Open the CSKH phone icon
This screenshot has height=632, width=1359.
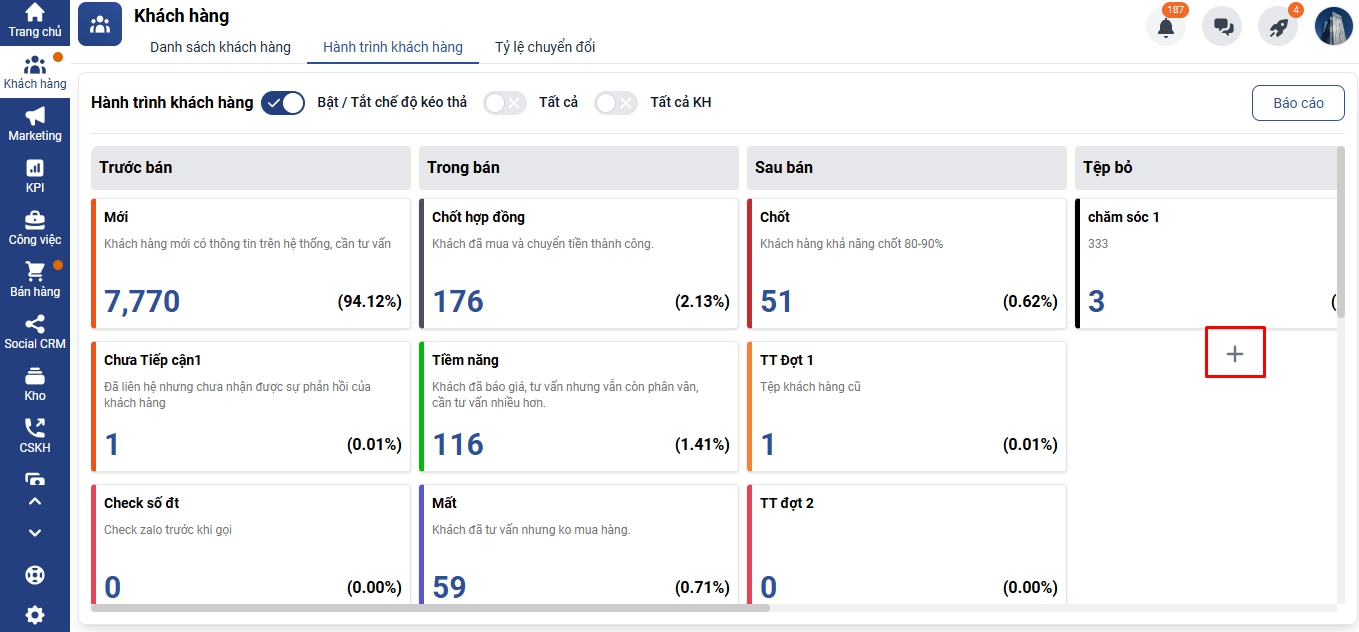point(35,428)
